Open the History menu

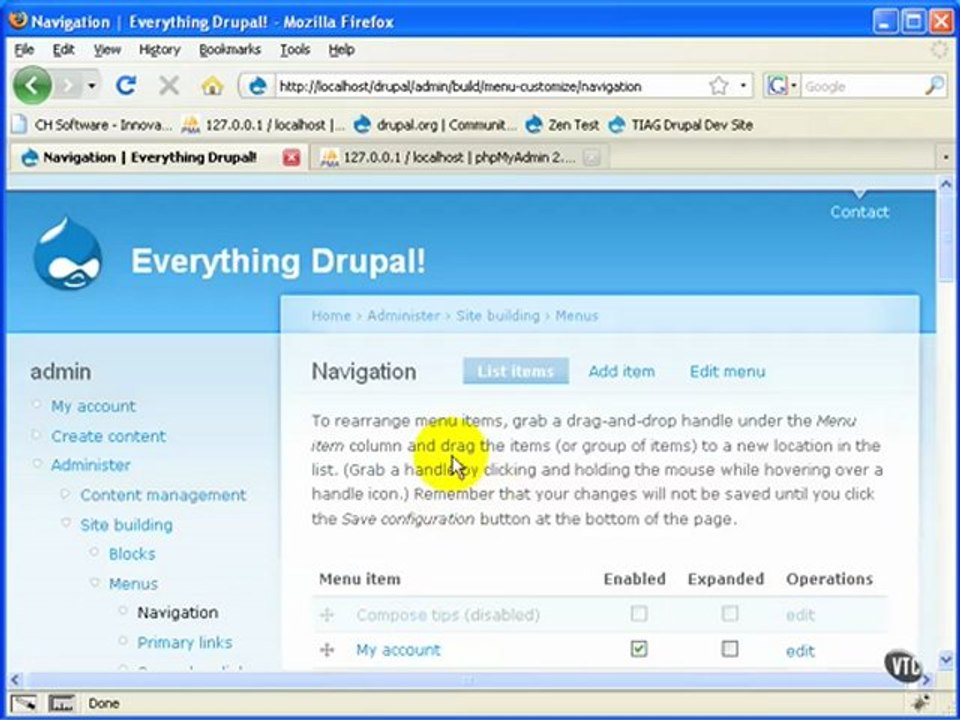click(x=159, y=50)
